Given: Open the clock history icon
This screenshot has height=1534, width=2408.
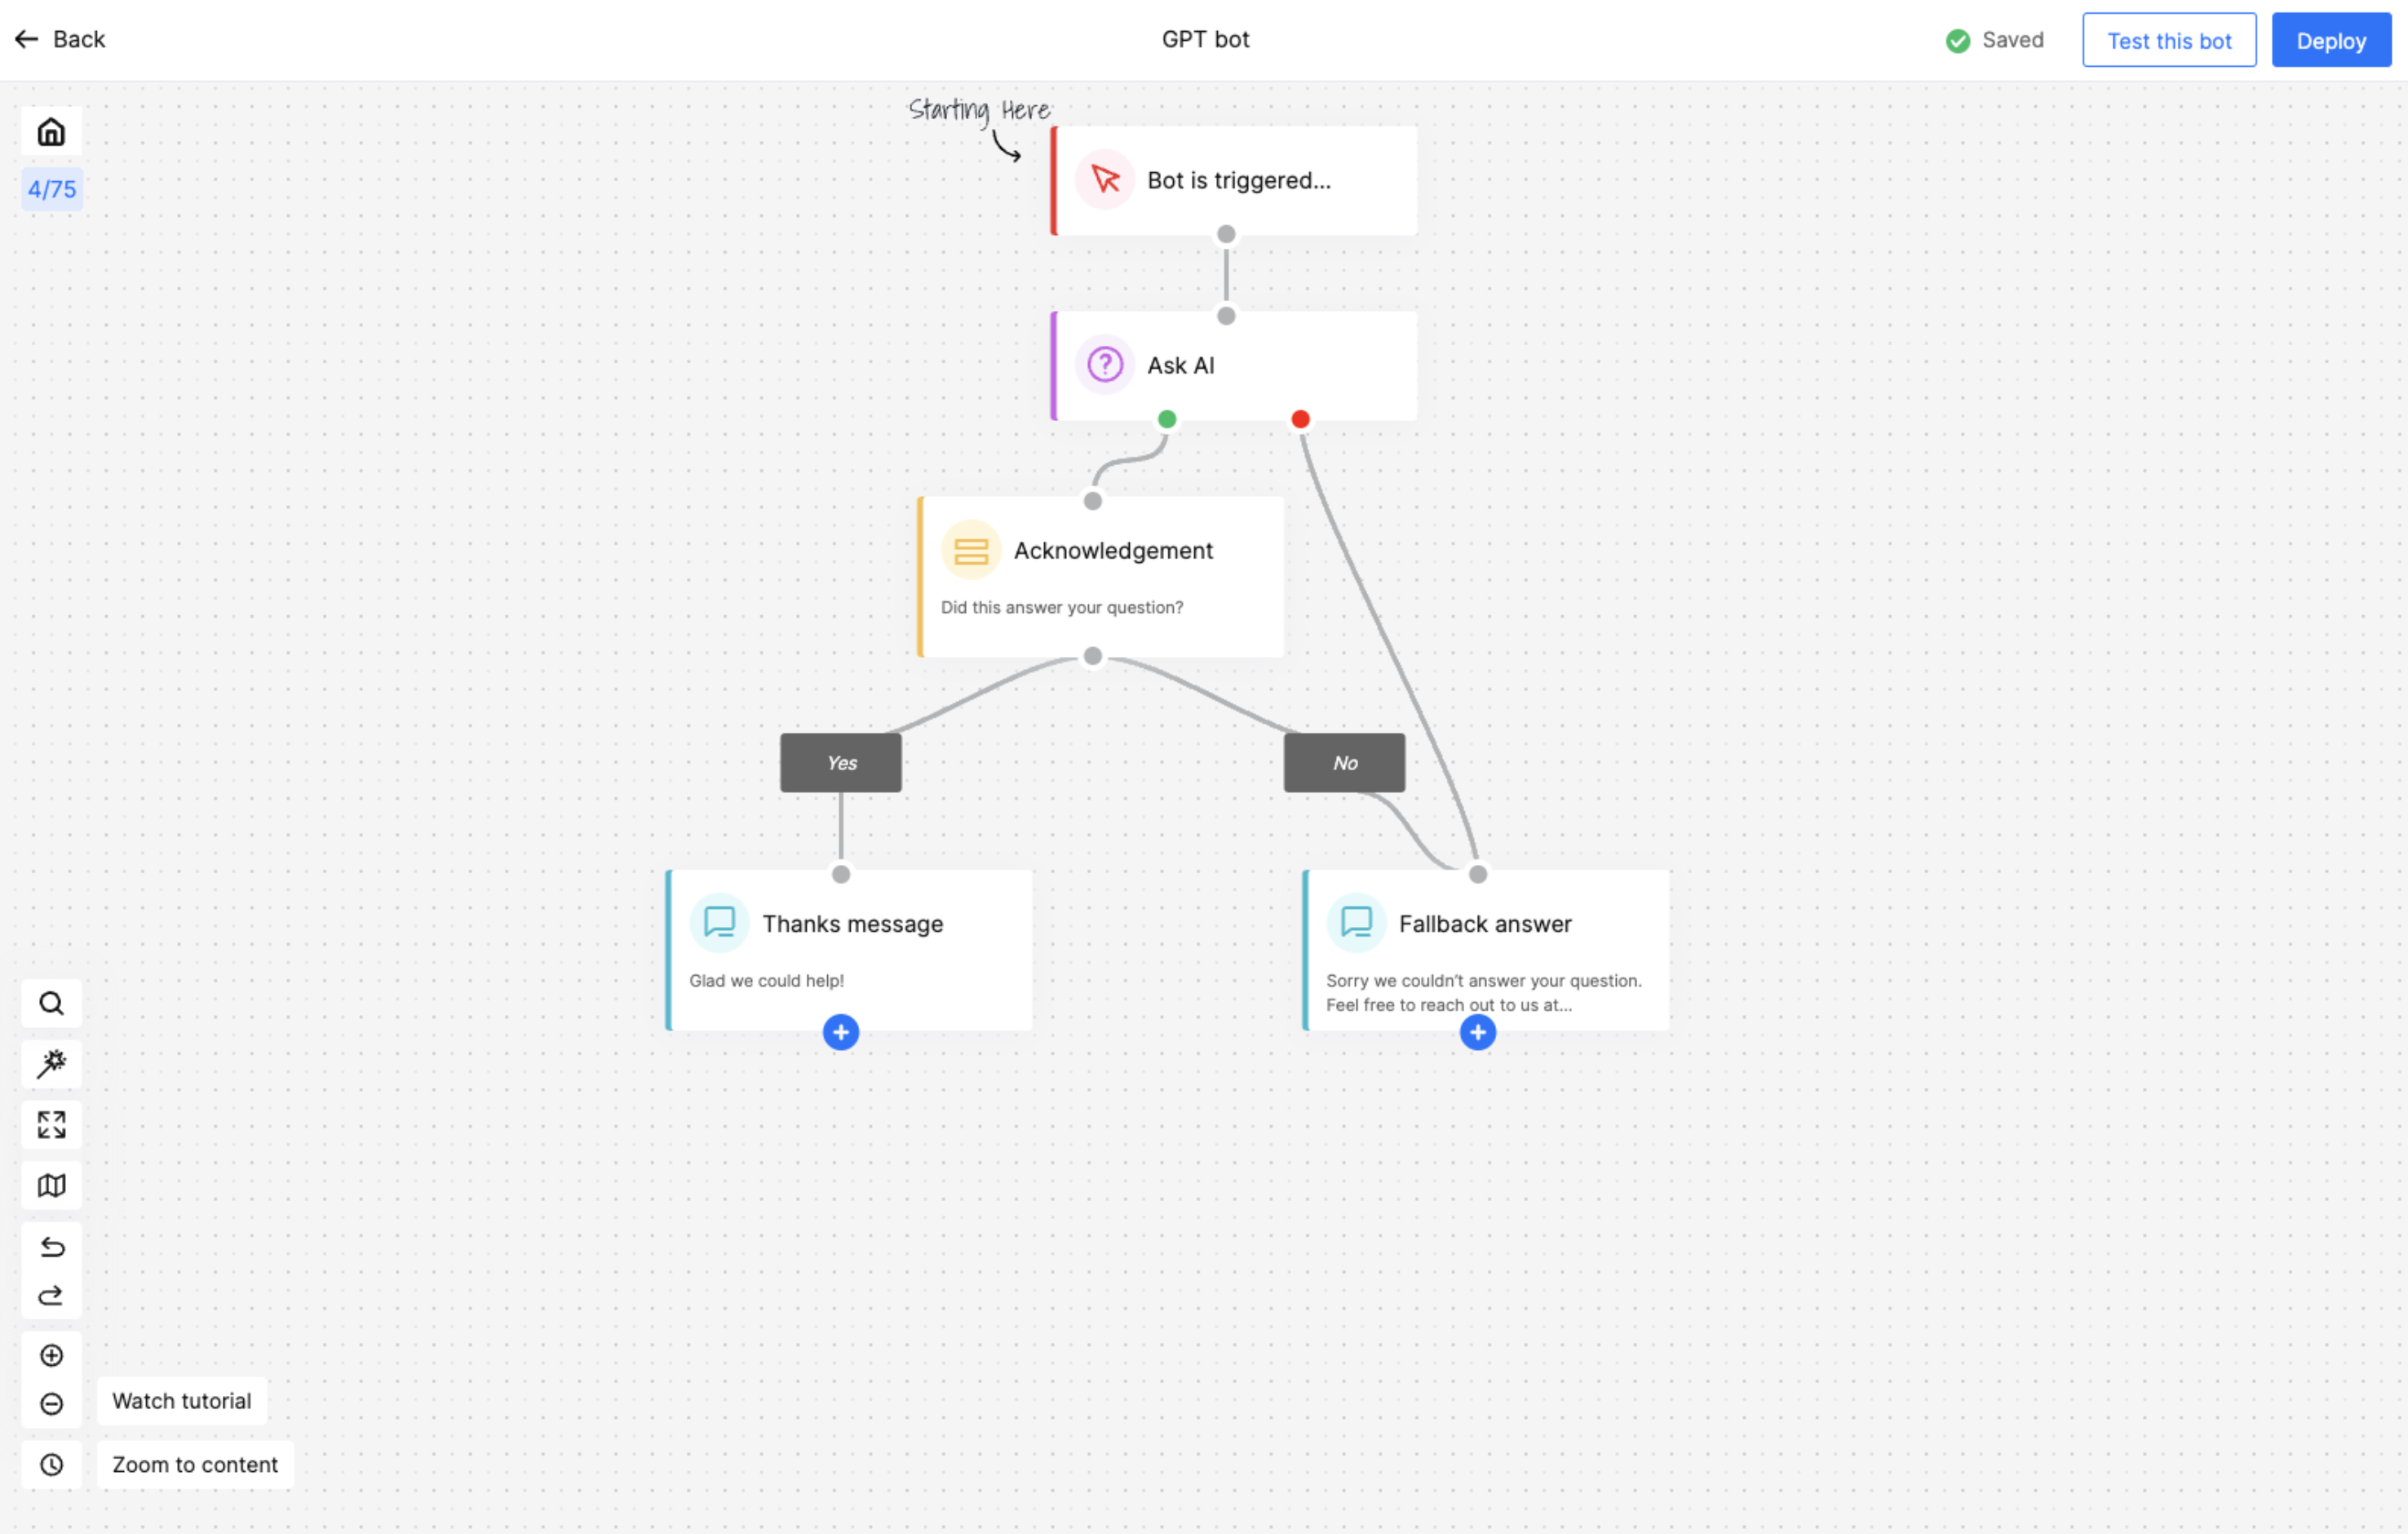Looking at the screenshot, I should click(51, 1465).
